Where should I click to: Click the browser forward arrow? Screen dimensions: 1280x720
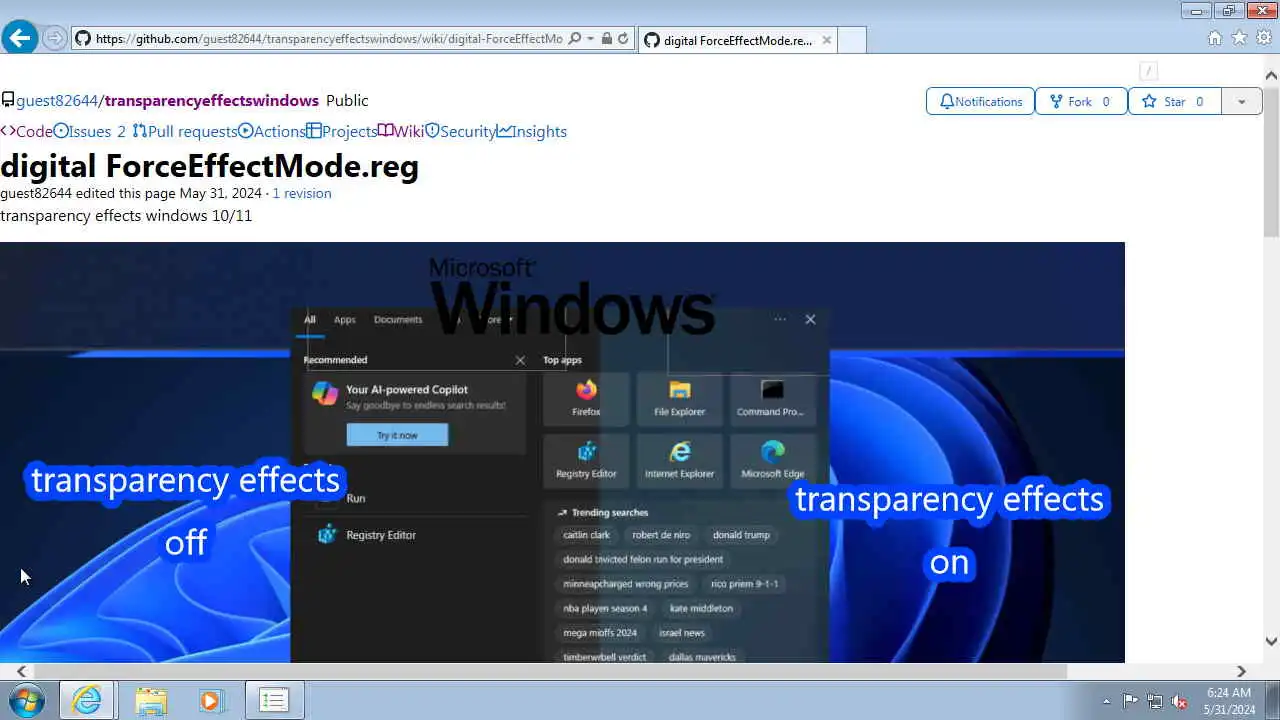54,38
